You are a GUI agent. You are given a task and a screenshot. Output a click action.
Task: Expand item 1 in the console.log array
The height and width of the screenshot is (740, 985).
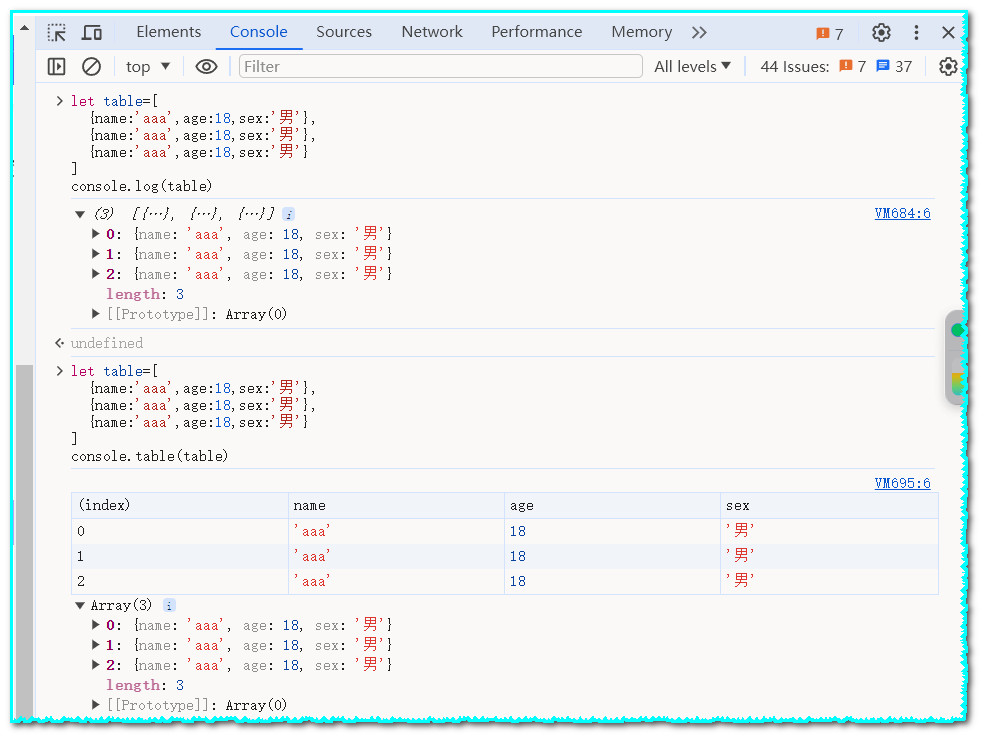95,254
